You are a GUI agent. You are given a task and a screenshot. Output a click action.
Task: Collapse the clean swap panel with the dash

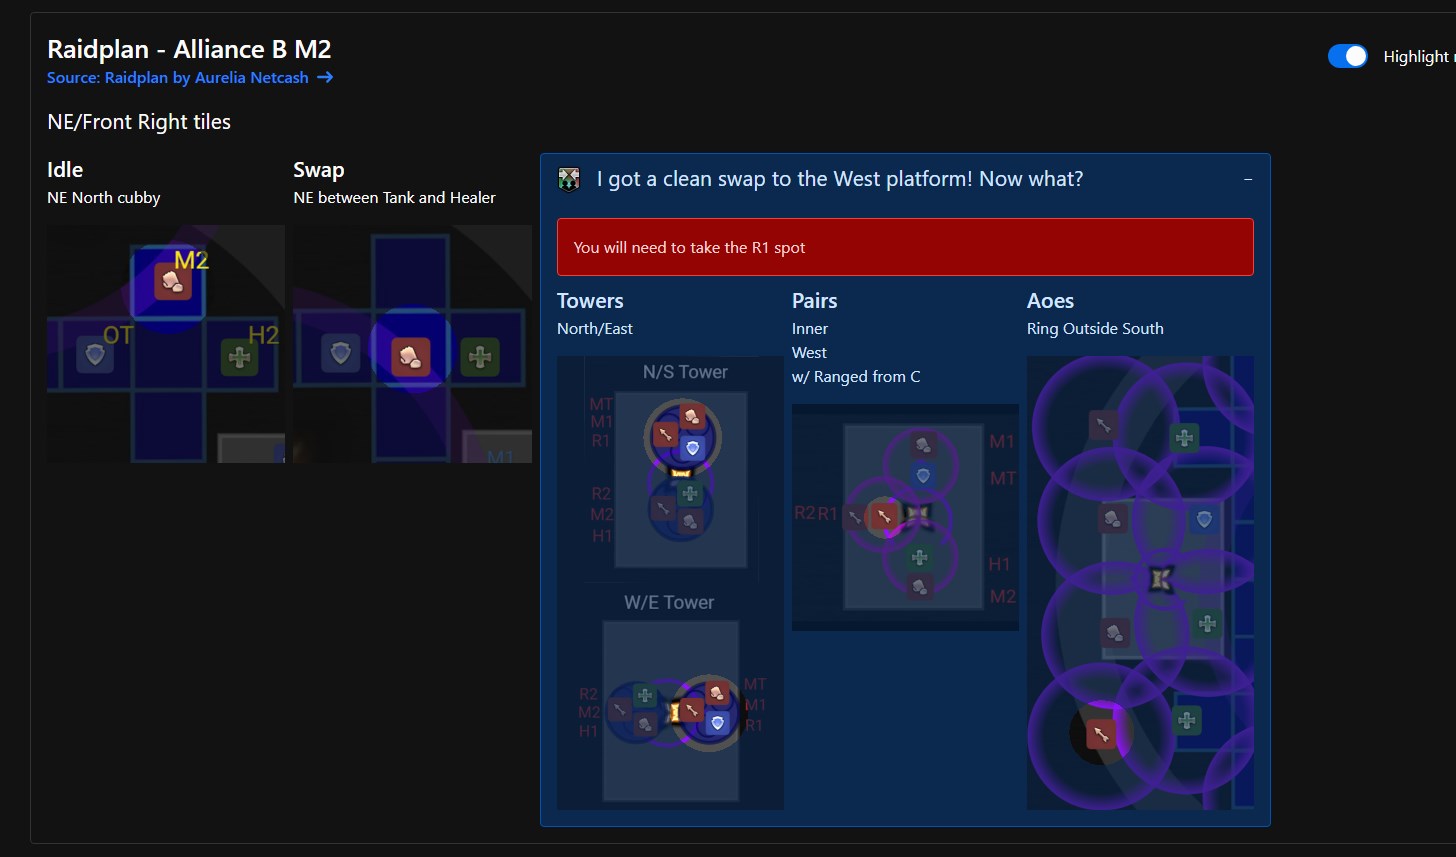(x=1247, y=180)
